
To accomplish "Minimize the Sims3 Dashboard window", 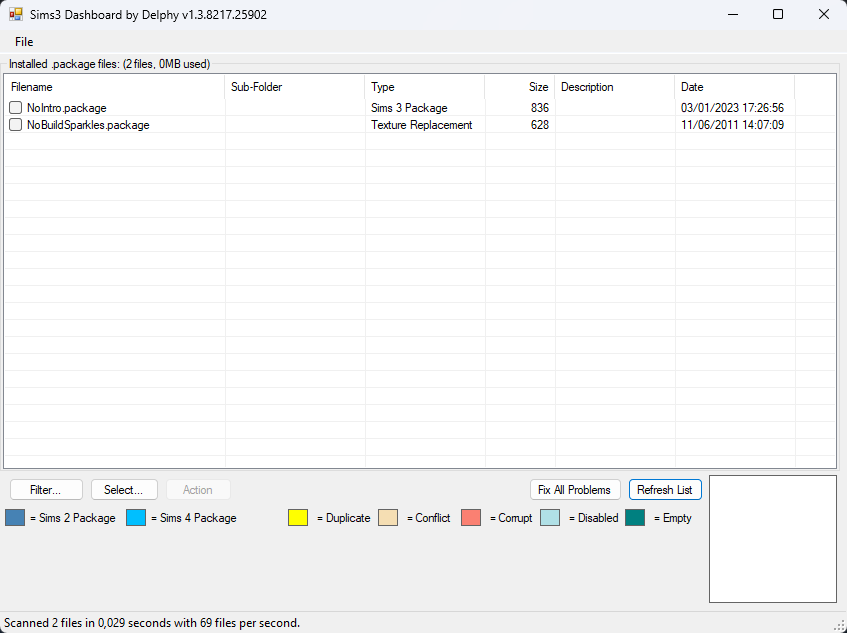I will (732, 14).
